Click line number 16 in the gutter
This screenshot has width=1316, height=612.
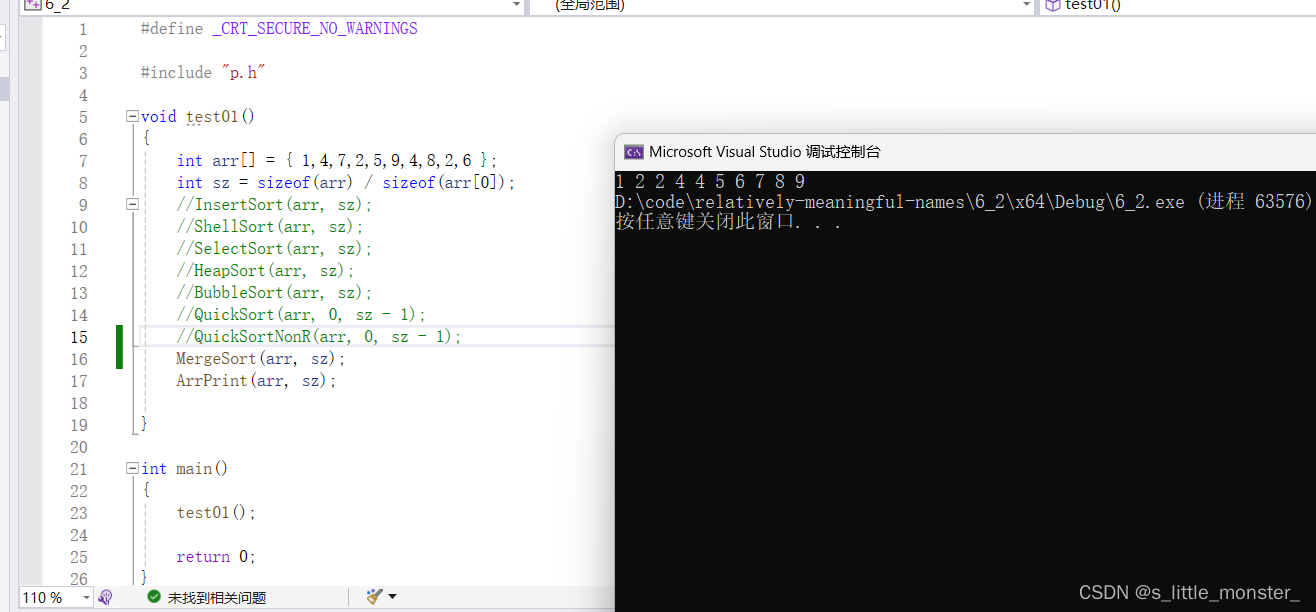79,359
